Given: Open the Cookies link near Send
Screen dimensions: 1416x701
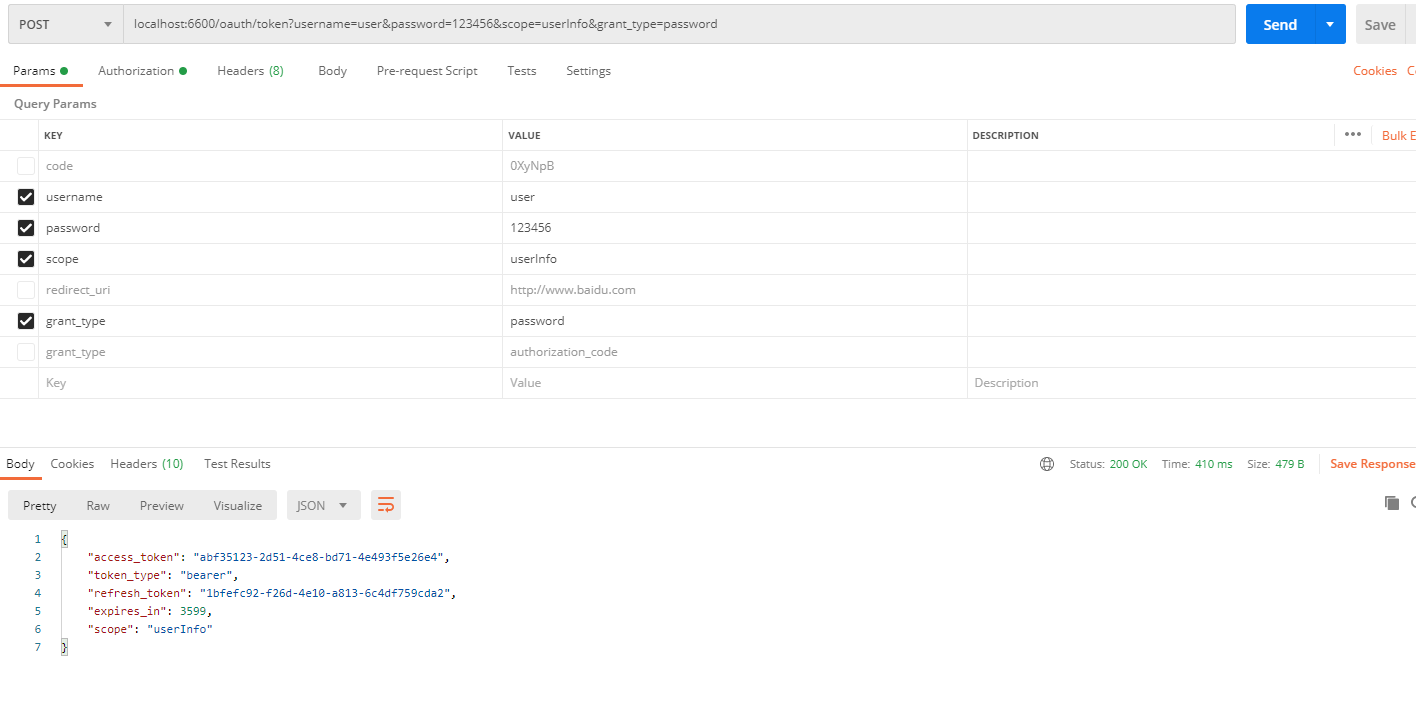Looking at the screenshot, I should click(x=1375, y=71).
